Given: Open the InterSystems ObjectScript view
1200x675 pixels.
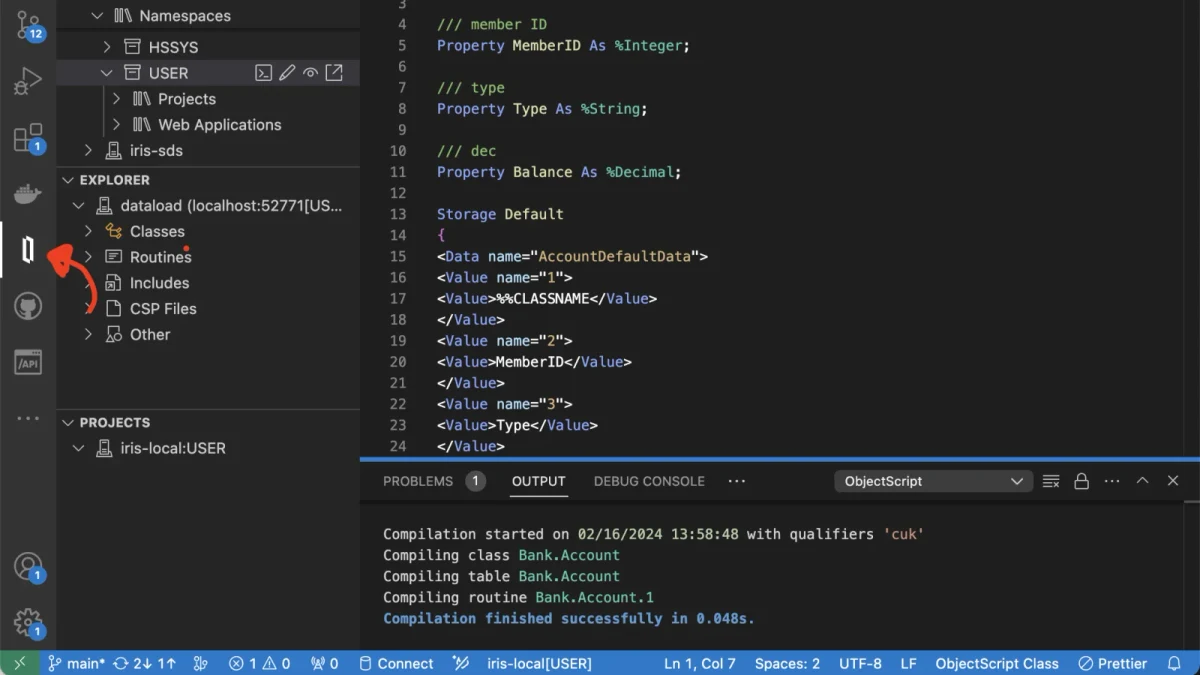Looking at the screenshot, I should tap(28, 250).
